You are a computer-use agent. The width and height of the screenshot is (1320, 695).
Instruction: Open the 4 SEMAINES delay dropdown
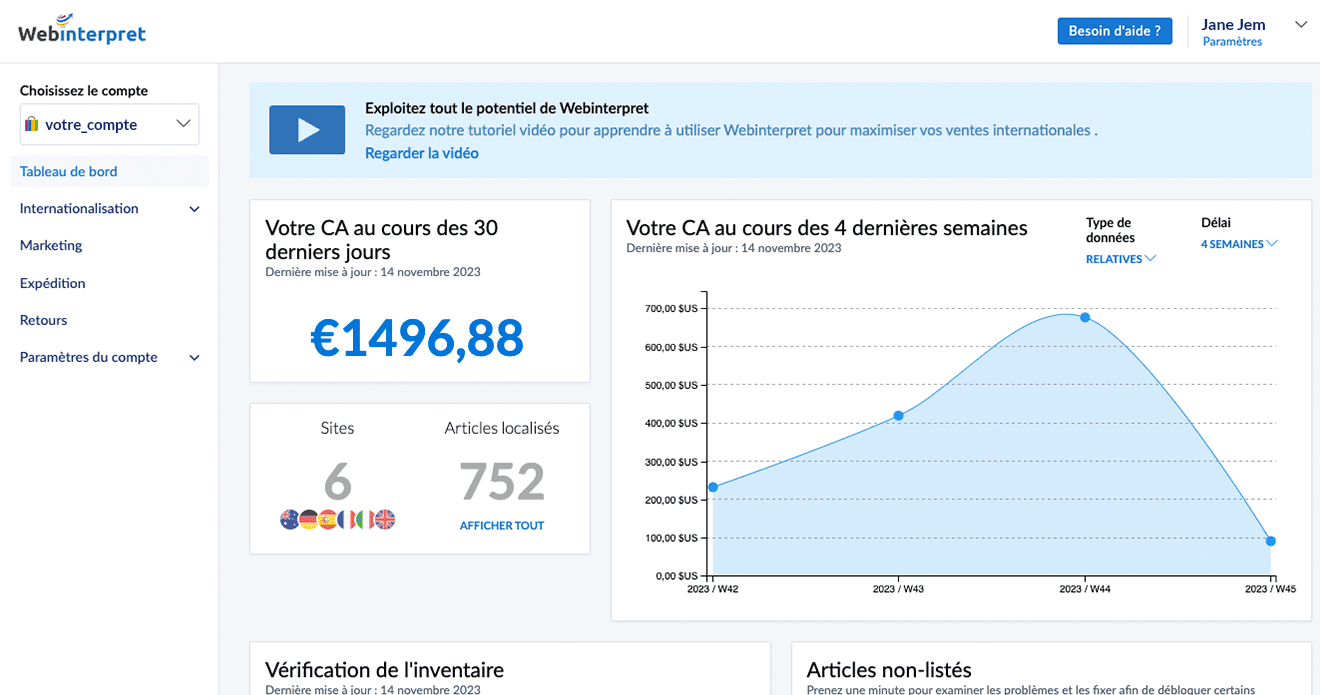click(1239, 244)
